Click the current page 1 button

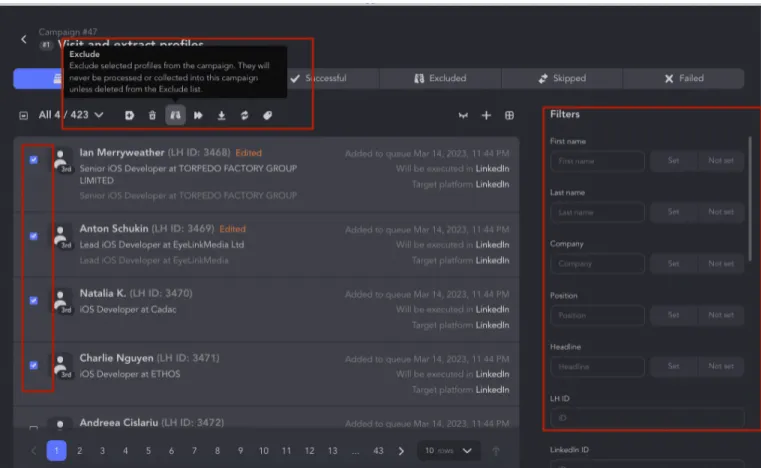pyautogui.click(x=56, y=451)
